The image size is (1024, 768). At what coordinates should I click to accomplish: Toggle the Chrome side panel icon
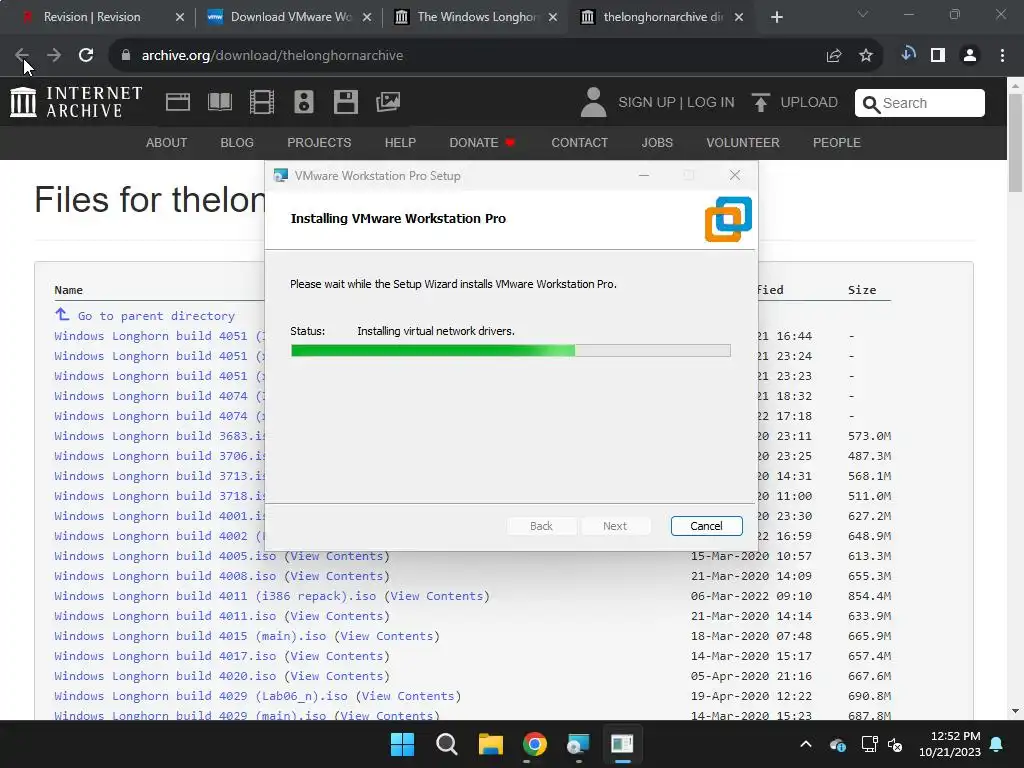[x=938, y=56]
